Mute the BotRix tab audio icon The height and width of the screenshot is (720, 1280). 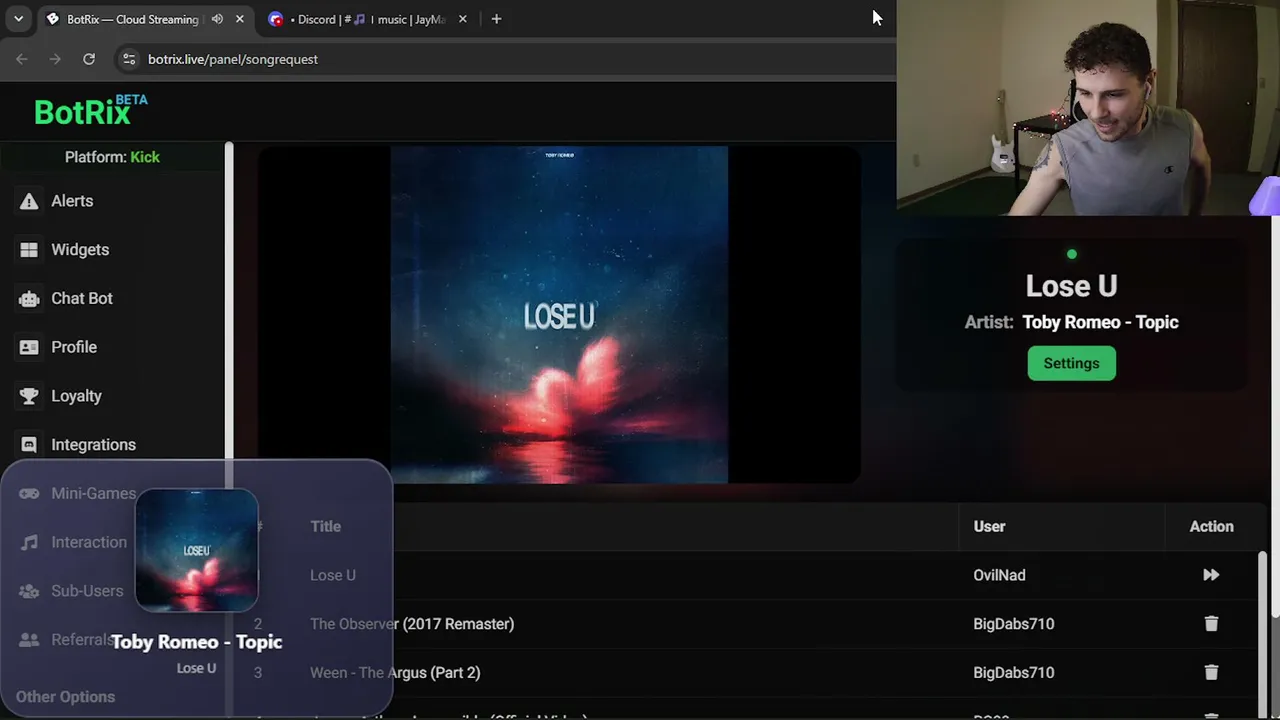click(217, 19)
